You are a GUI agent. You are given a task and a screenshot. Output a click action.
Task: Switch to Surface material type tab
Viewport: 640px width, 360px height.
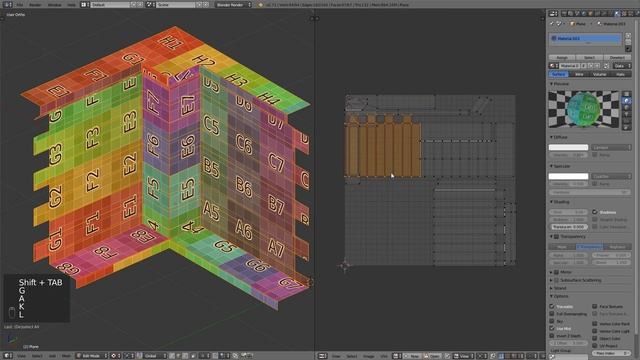558,74
